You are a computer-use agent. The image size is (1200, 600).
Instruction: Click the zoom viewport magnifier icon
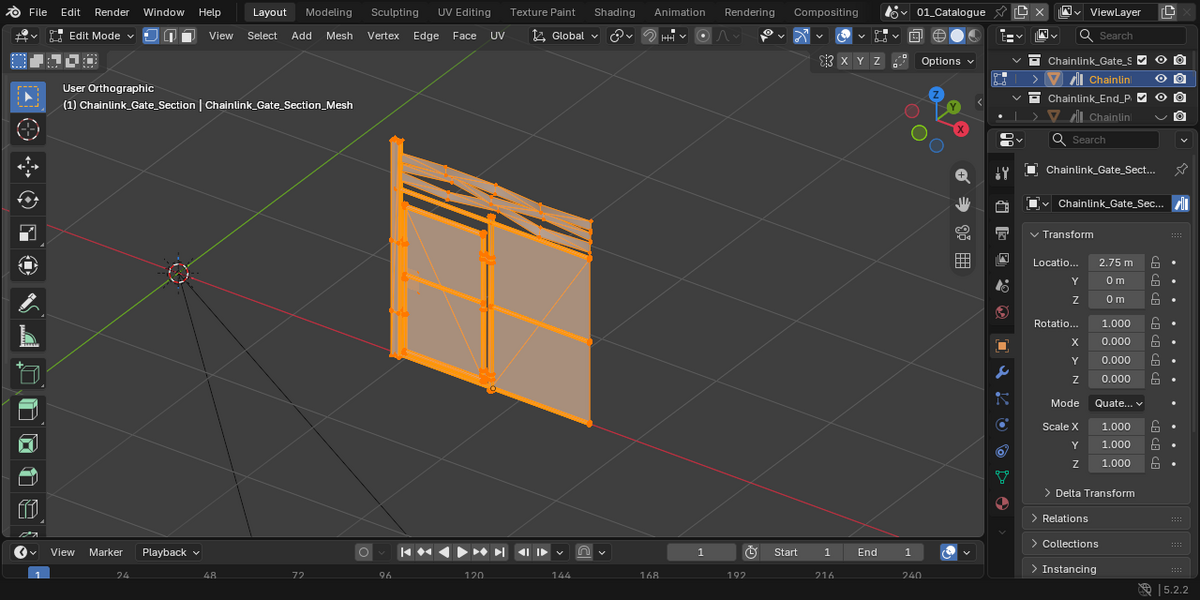[x=963, y=176]
